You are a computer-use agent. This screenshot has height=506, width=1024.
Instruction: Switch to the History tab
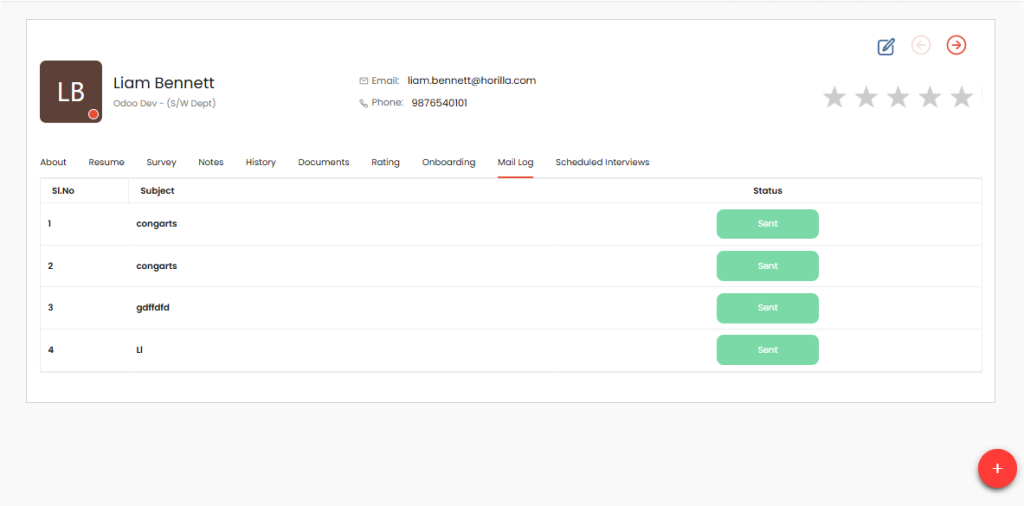[261, 162]
